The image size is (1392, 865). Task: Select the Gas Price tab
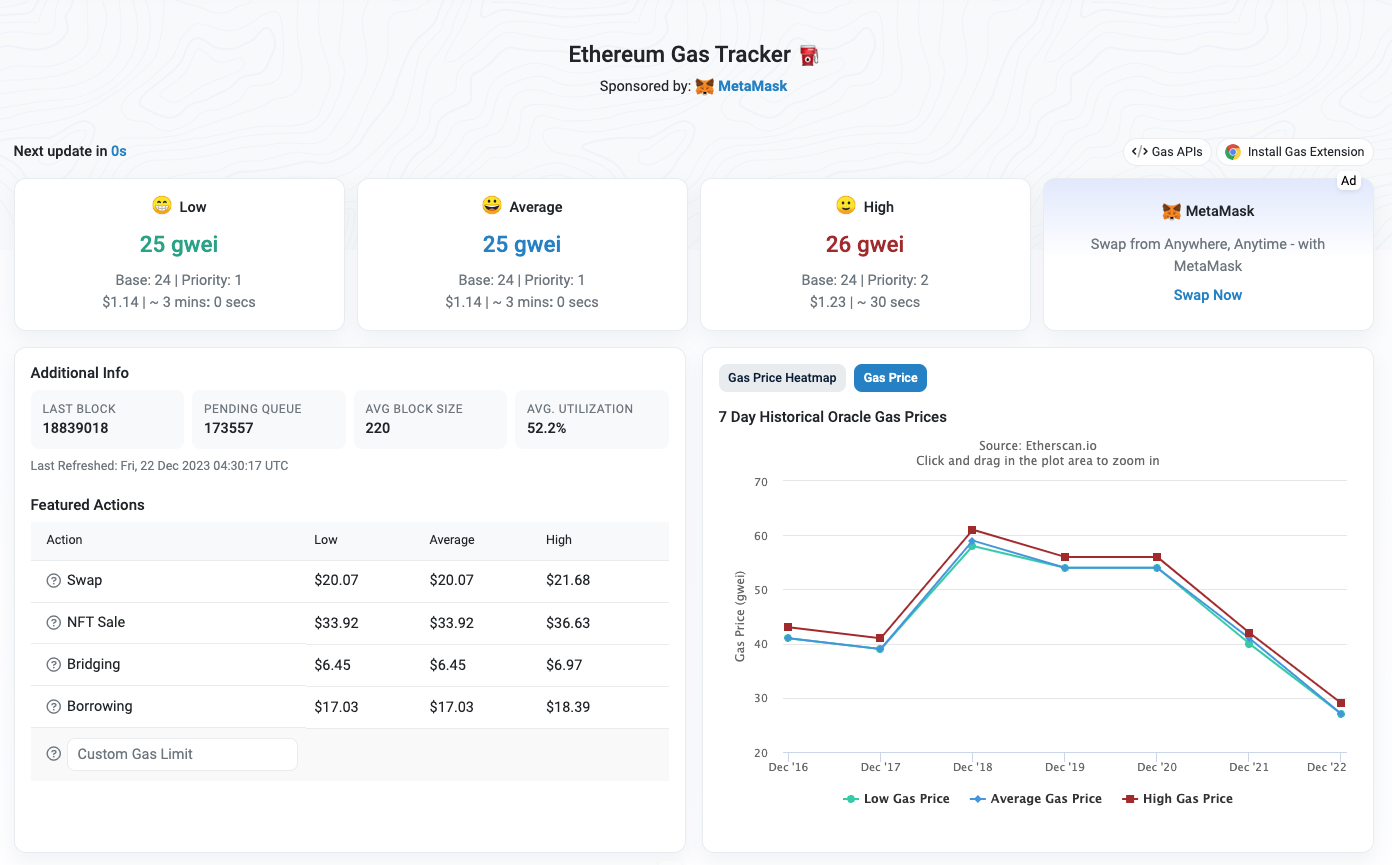(890, 378)
